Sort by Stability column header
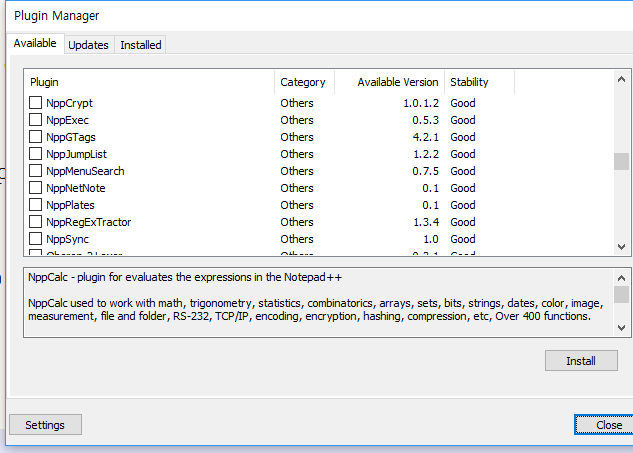The image size is (633, 453). coord(480,82)
